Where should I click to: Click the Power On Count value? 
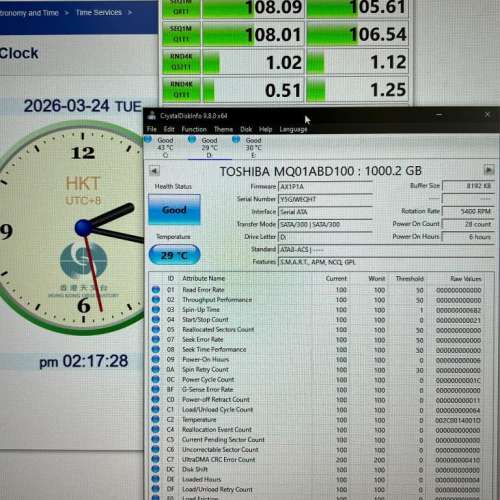[x=468, y=224]
